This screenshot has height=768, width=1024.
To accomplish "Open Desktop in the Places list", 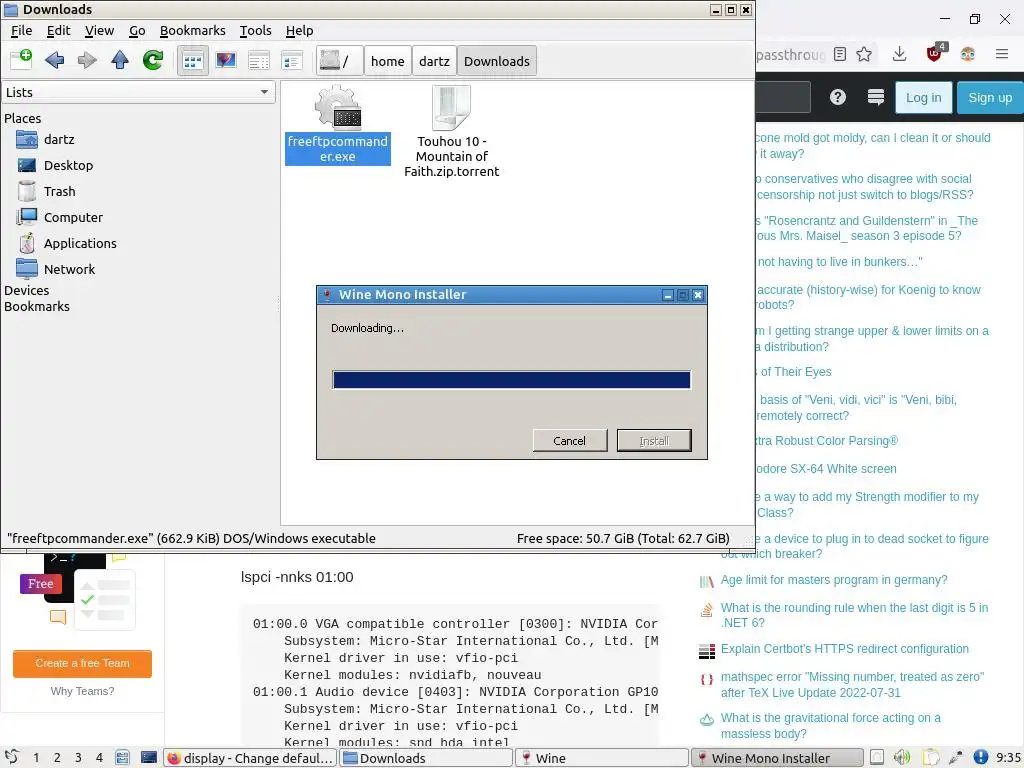I will tap(68, 165).
